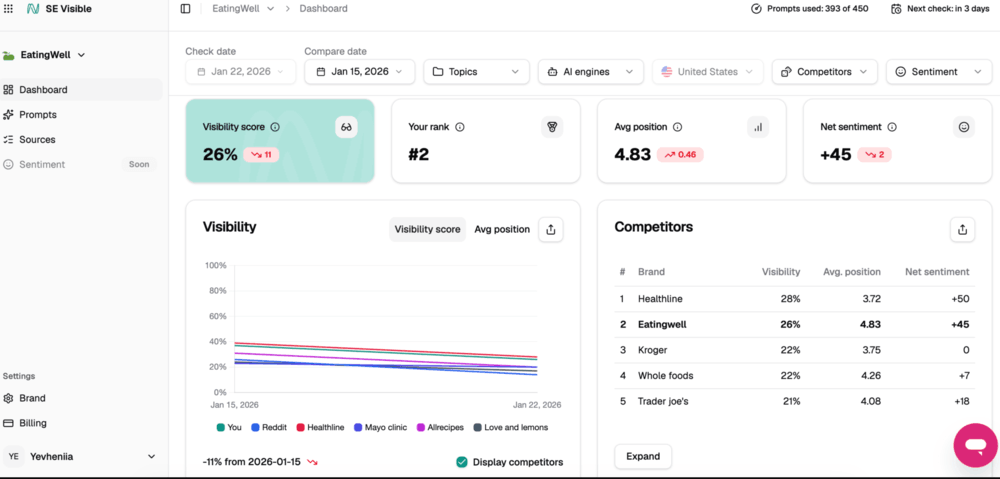Click the EatingWell green brand icon
Viewport: 1000px width, 479px height.
(8, 55)
